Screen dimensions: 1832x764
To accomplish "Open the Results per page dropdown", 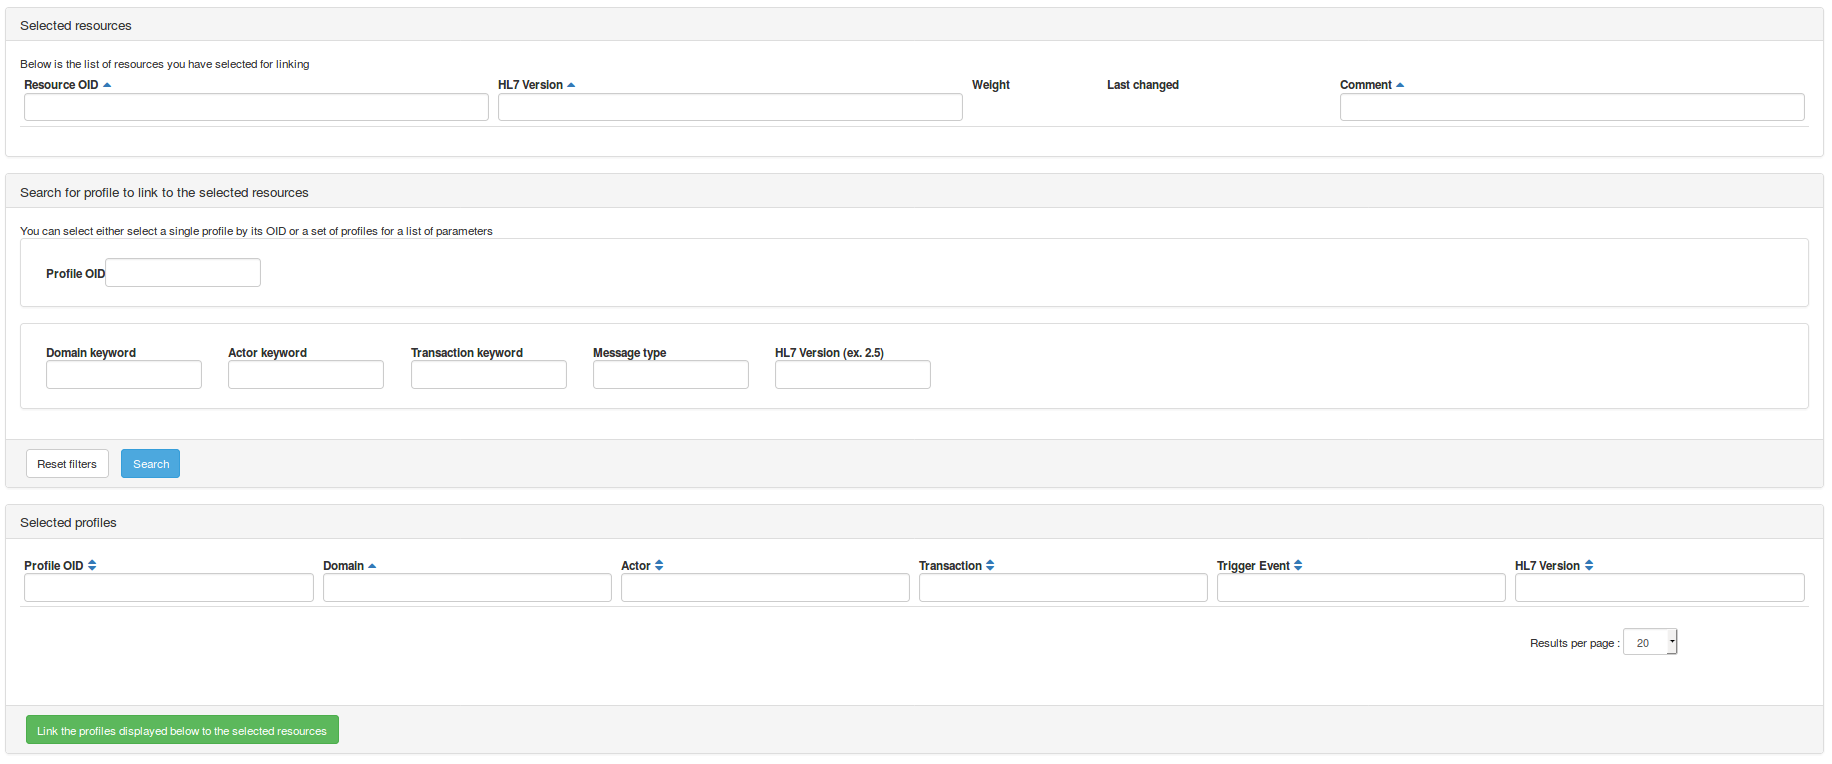I will click(1649, 642).
